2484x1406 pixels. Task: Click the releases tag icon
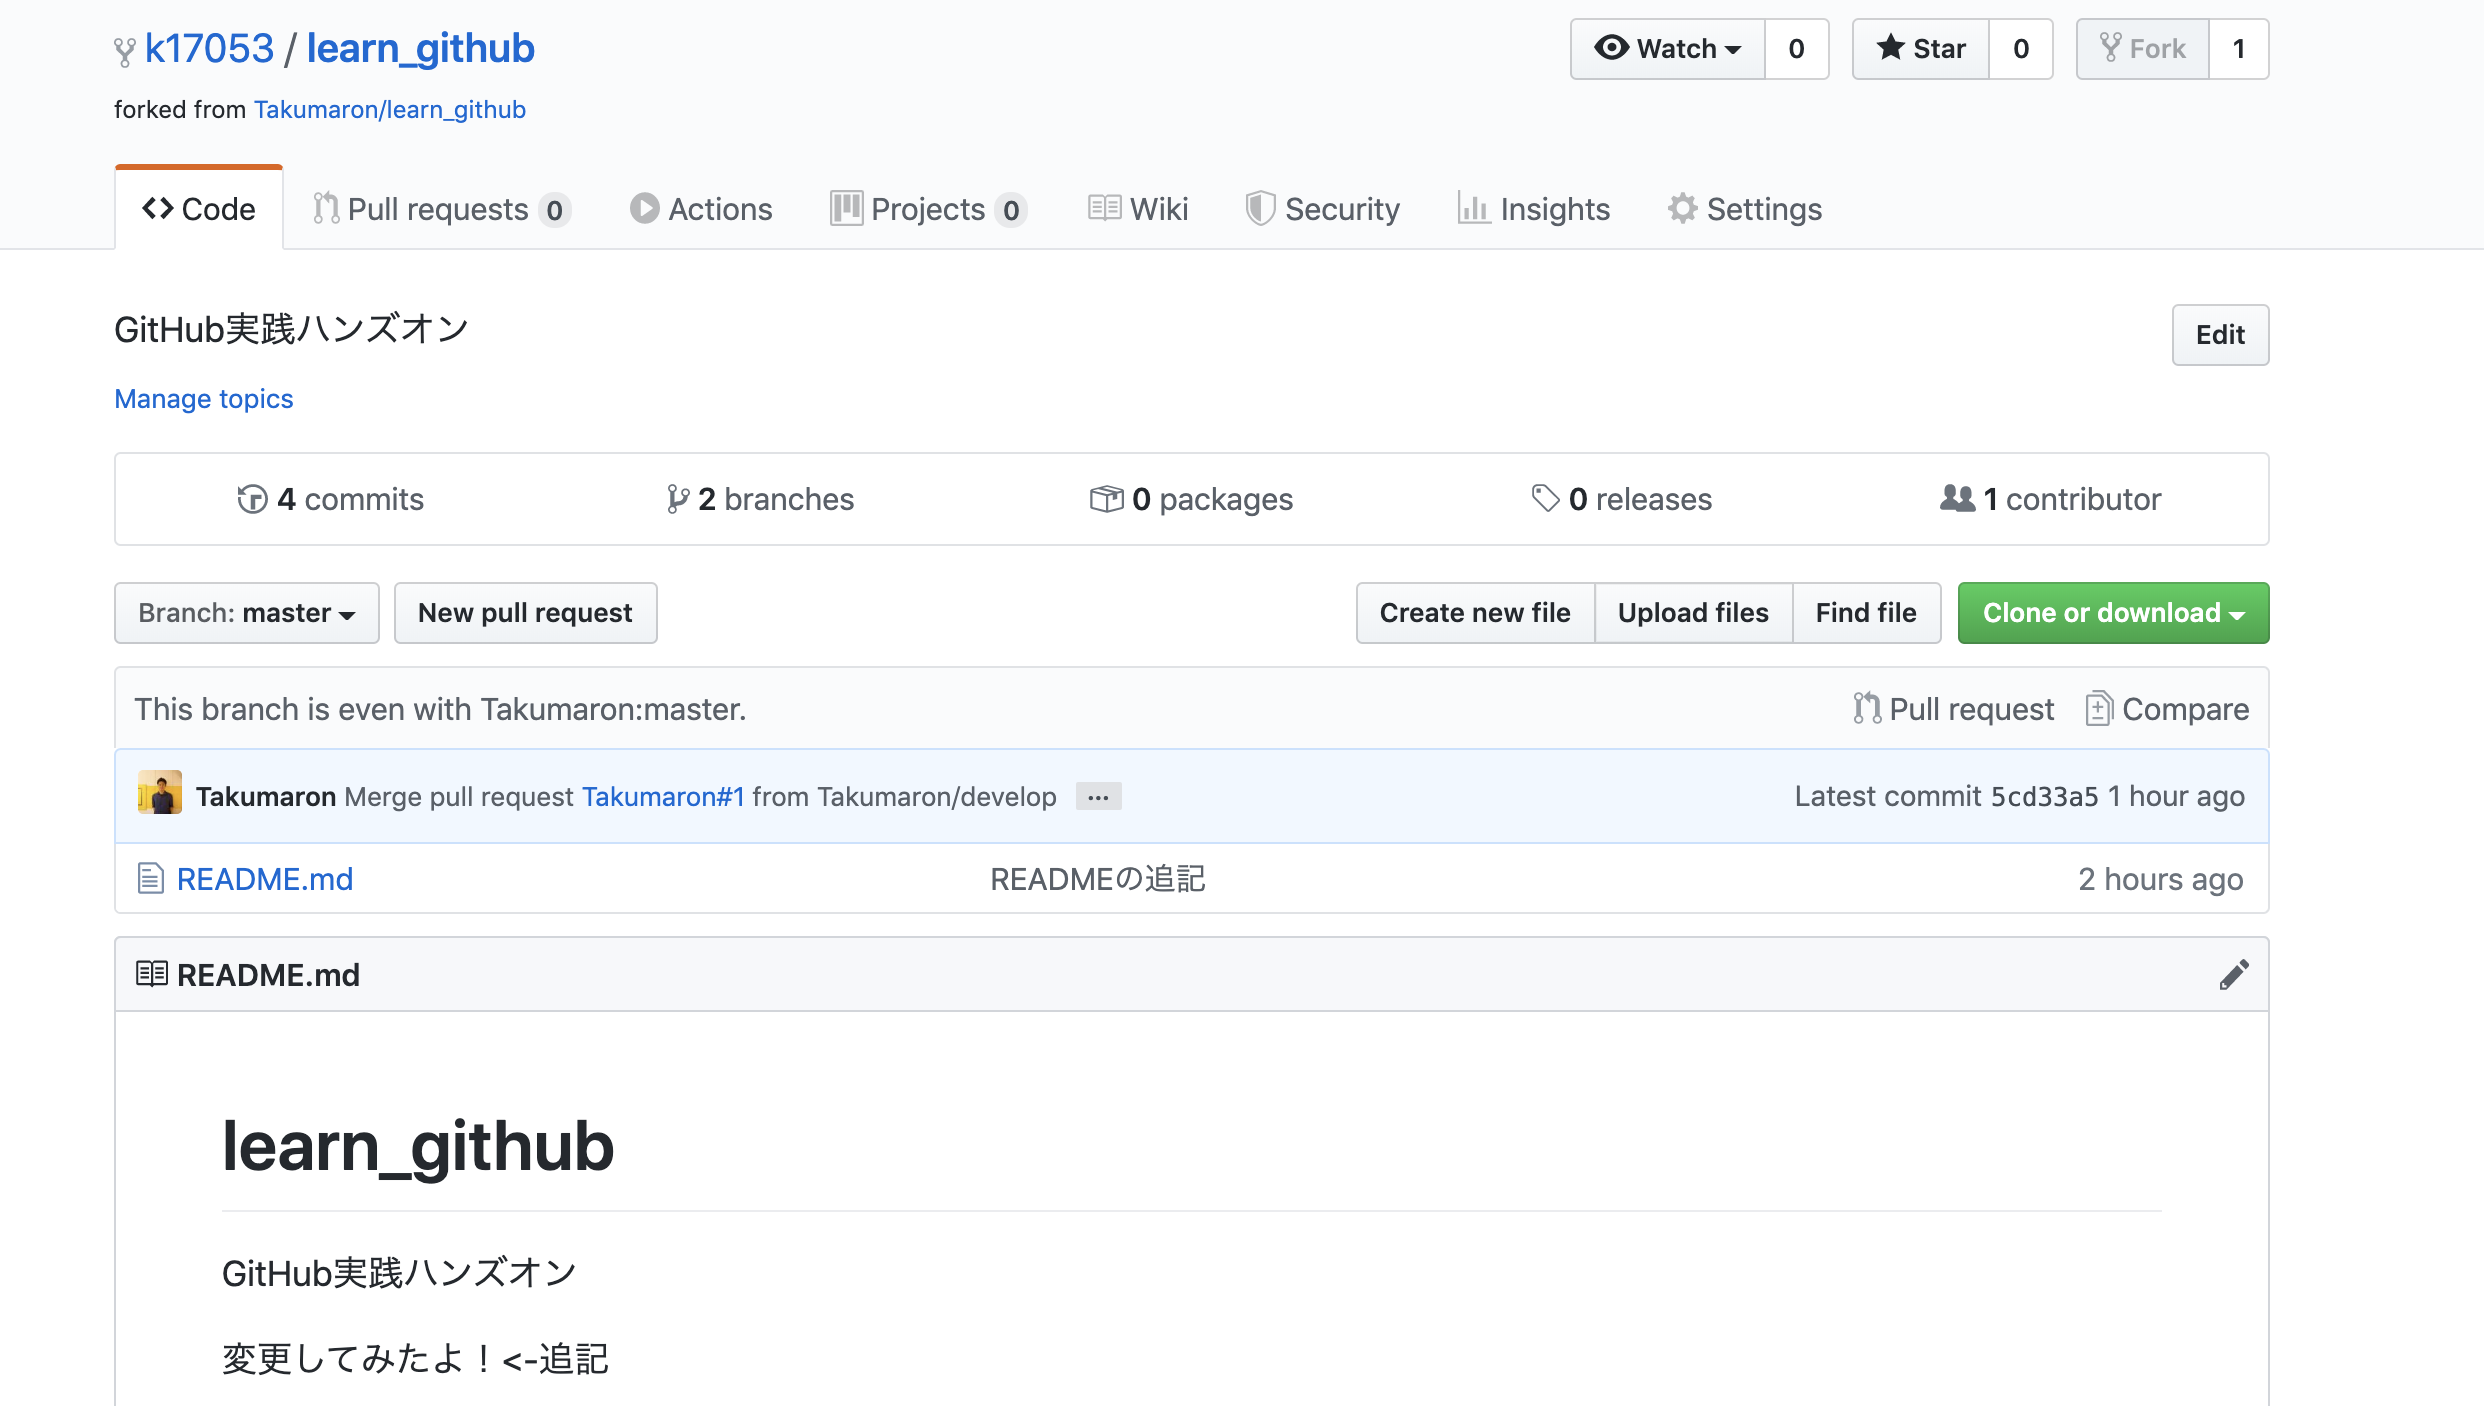pos(1546,498)
